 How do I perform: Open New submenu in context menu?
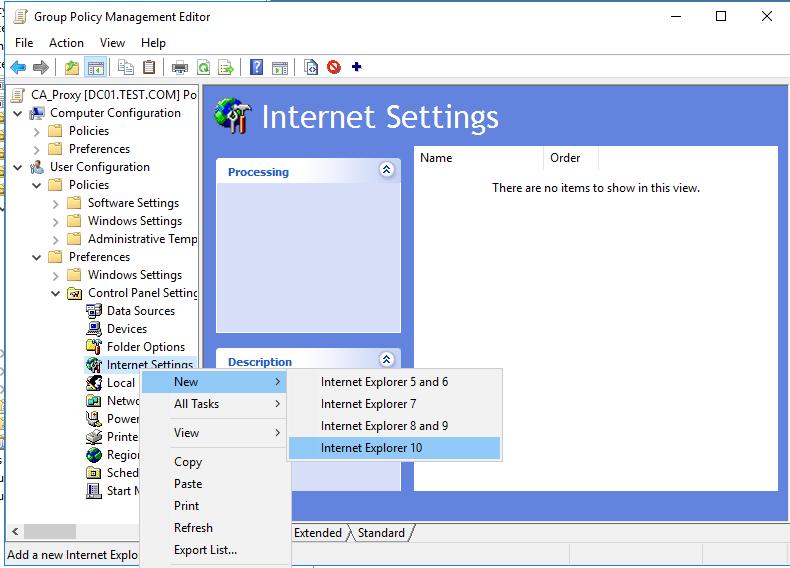coord(214,382)
